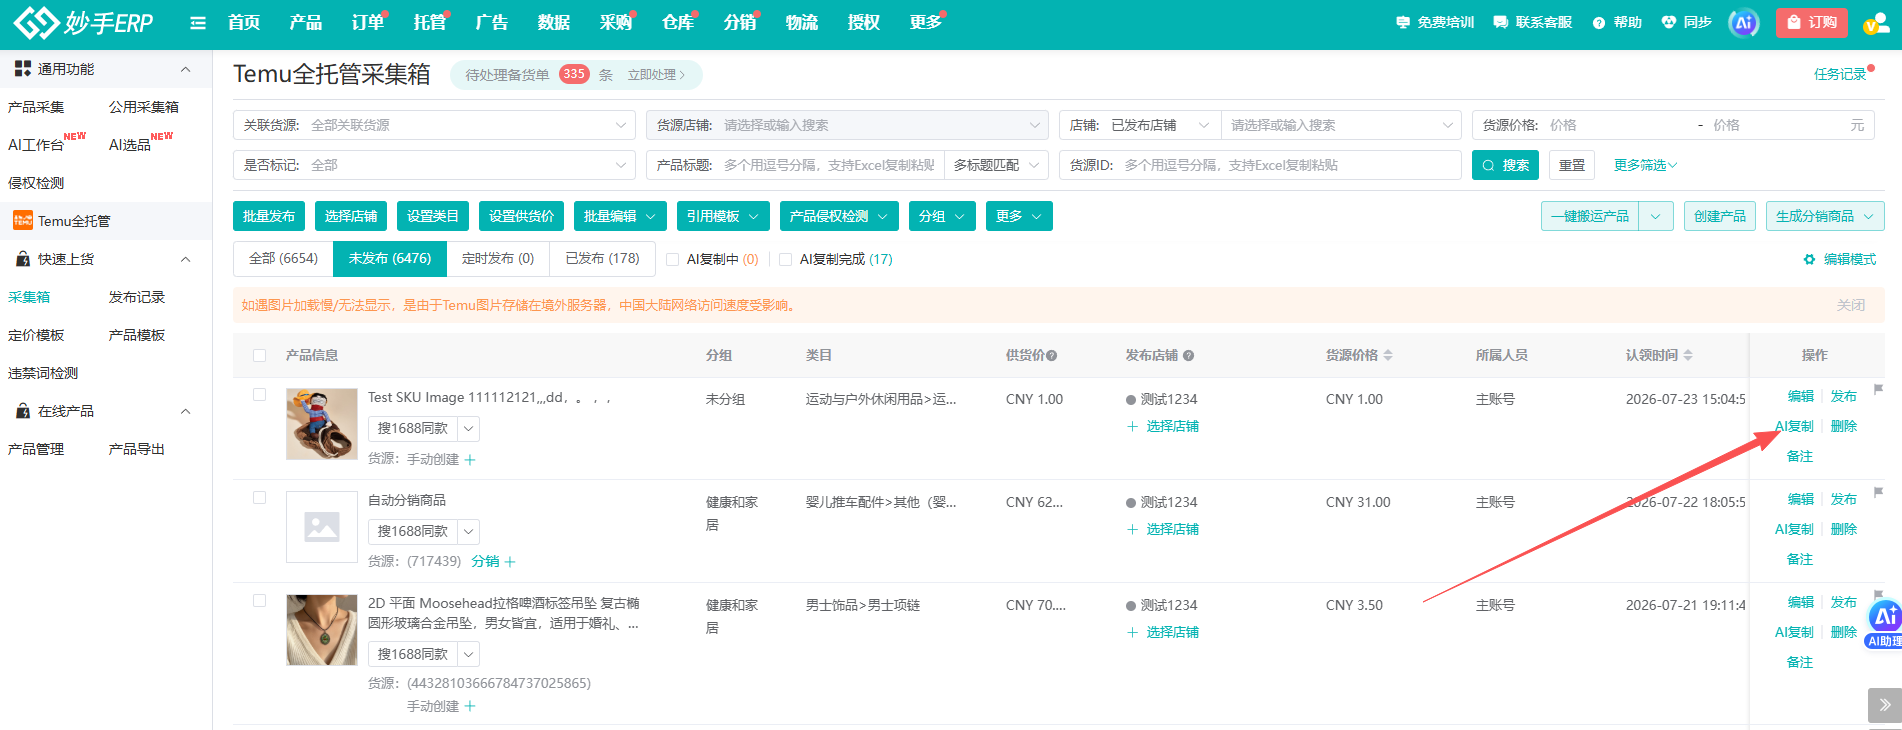Open the 仓库 top menu
This screenshot has width=1902, height=730.
click(x=678, y=22)
